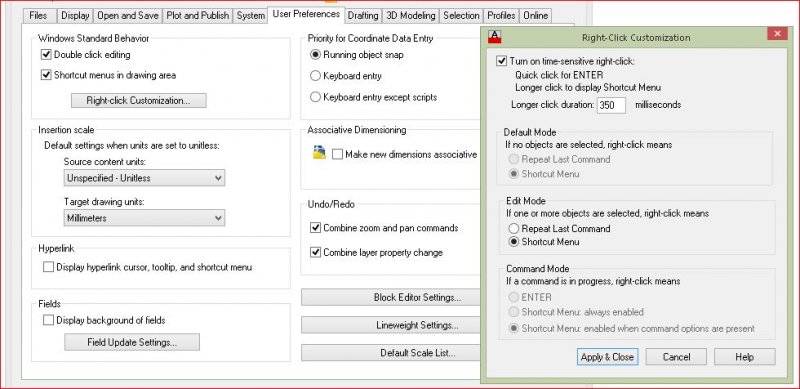Image resolution: width=800 pixels, height=389 pixels.
Task: Open Help for Right-Click Customization
Action: pyautogui.click(x=744, y=357)
